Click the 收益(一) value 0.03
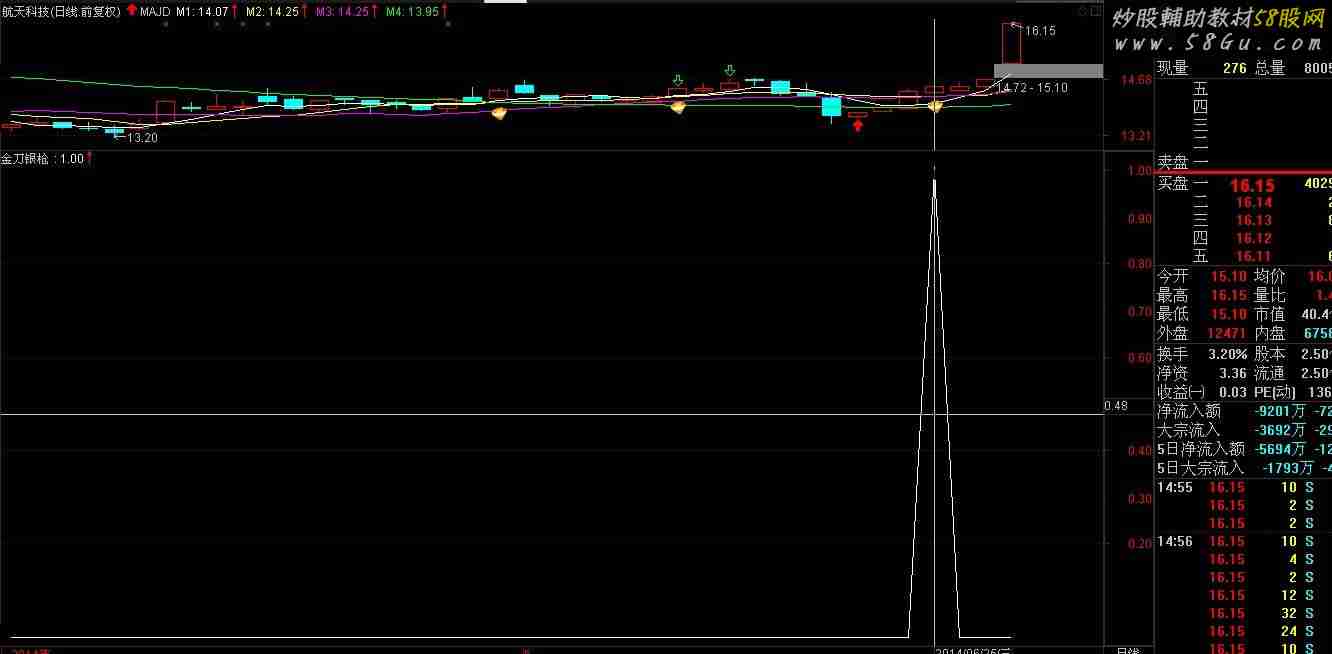Viewport: 1332px width, 654px height. tap(1234, 393)
